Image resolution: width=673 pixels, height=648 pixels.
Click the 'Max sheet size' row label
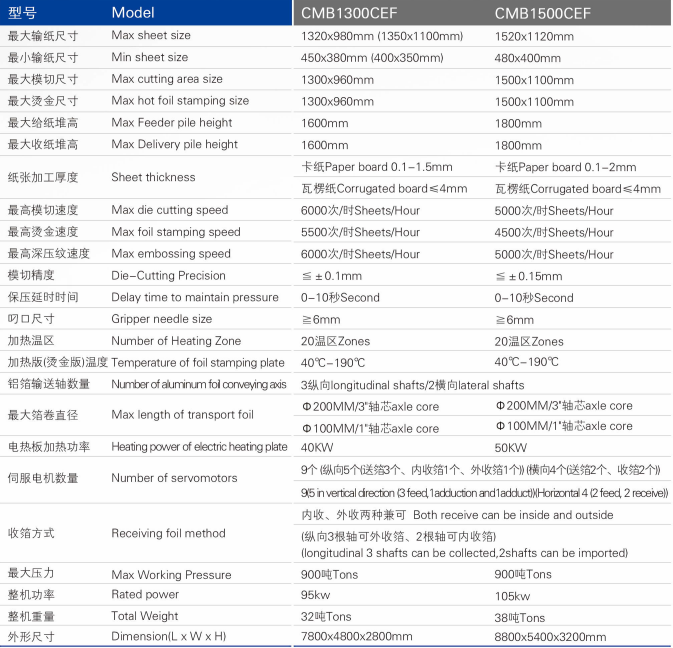tap(151, 35)
